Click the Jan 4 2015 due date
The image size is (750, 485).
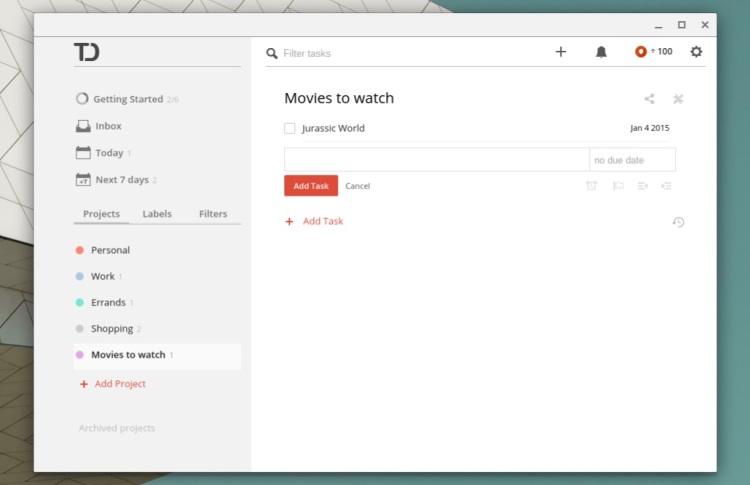tap(650, 128)
